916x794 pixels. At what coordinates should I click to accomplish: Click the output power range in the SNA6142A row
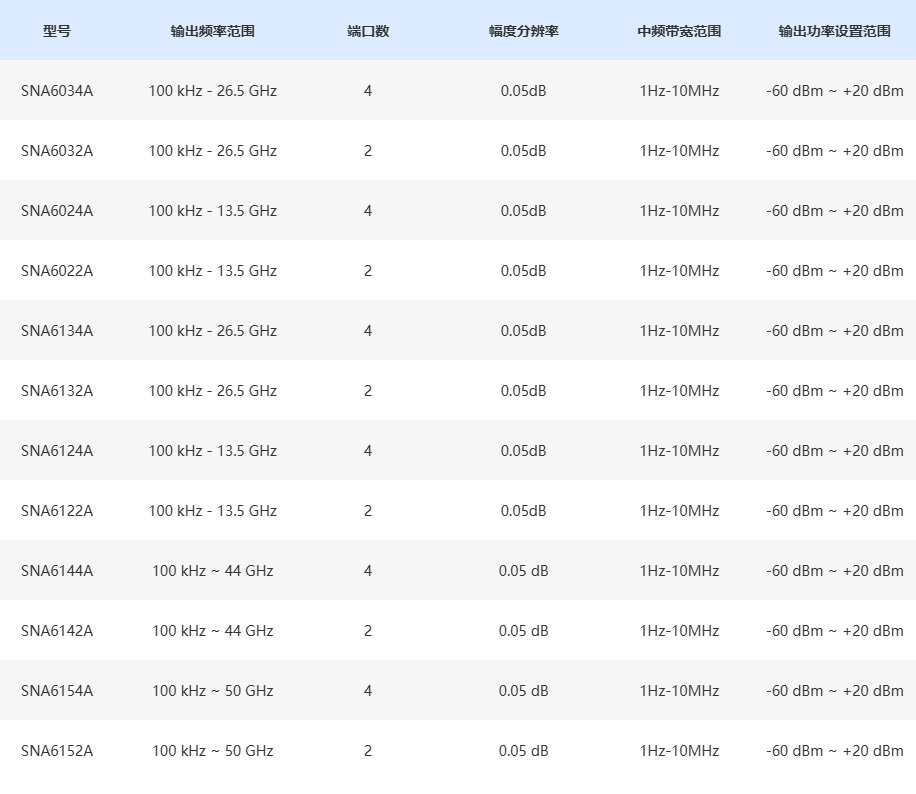tap(835, 631)
